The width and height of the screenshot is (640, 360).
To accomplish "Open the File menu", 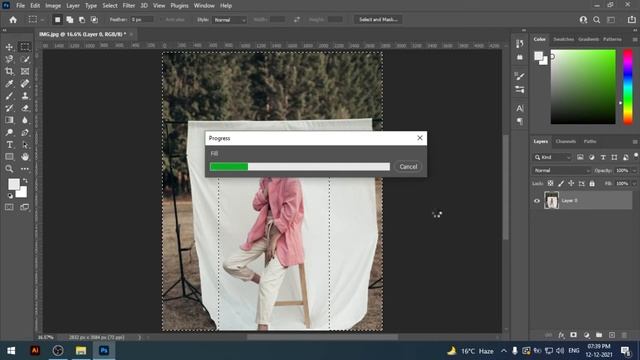I will point(20,6).
